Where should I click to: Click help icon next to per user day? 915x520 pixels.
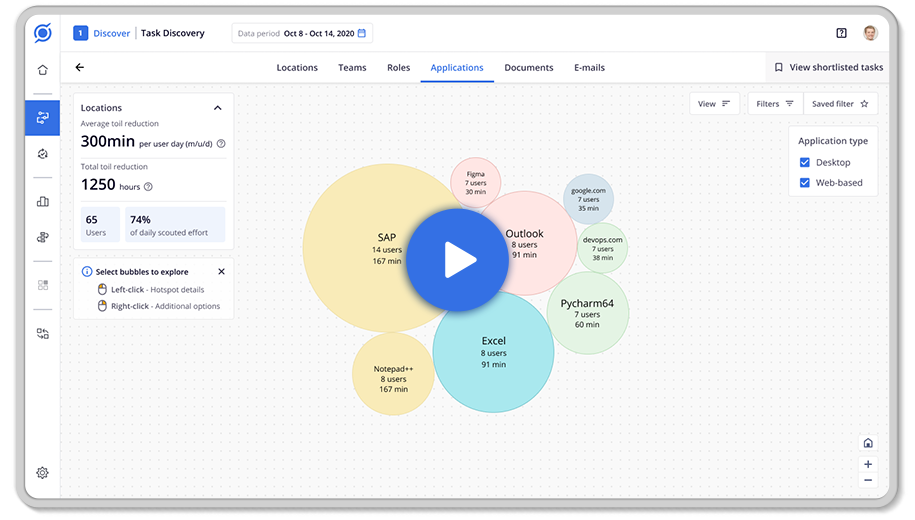(221, 144)
